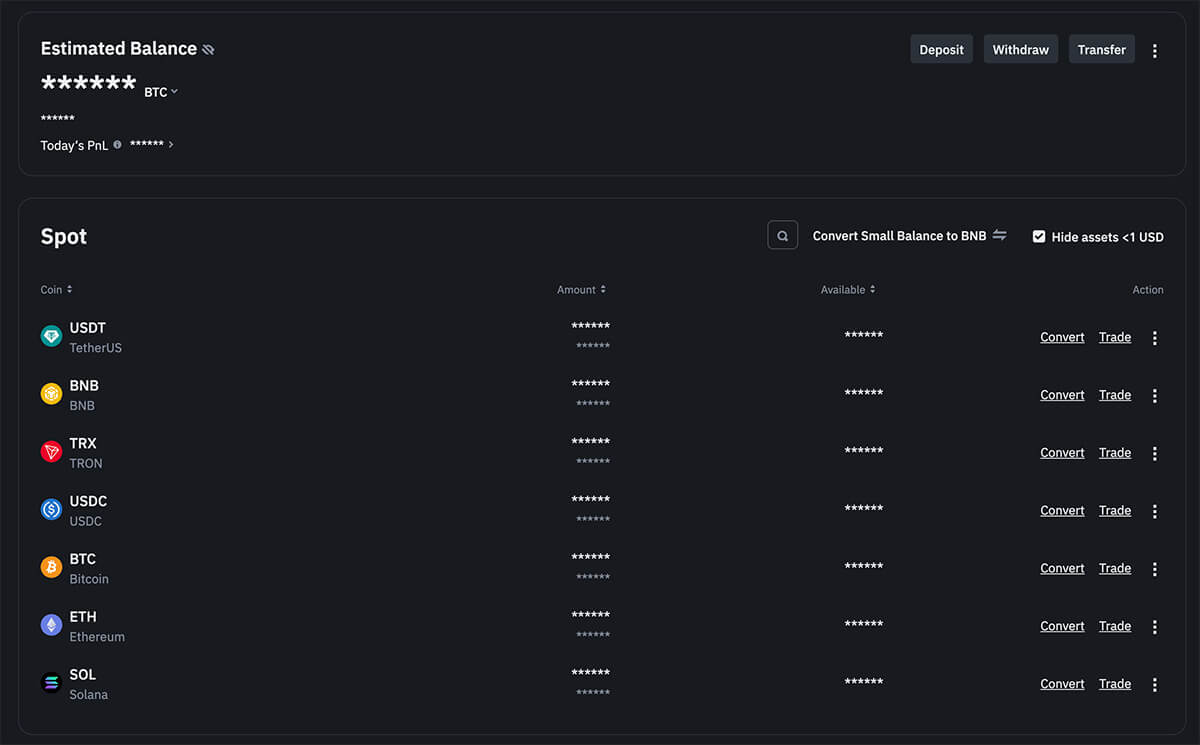Viewport: 1200px width, 745px height.
Task: Open the USDT row action menu
Action: coord(1155,337)
